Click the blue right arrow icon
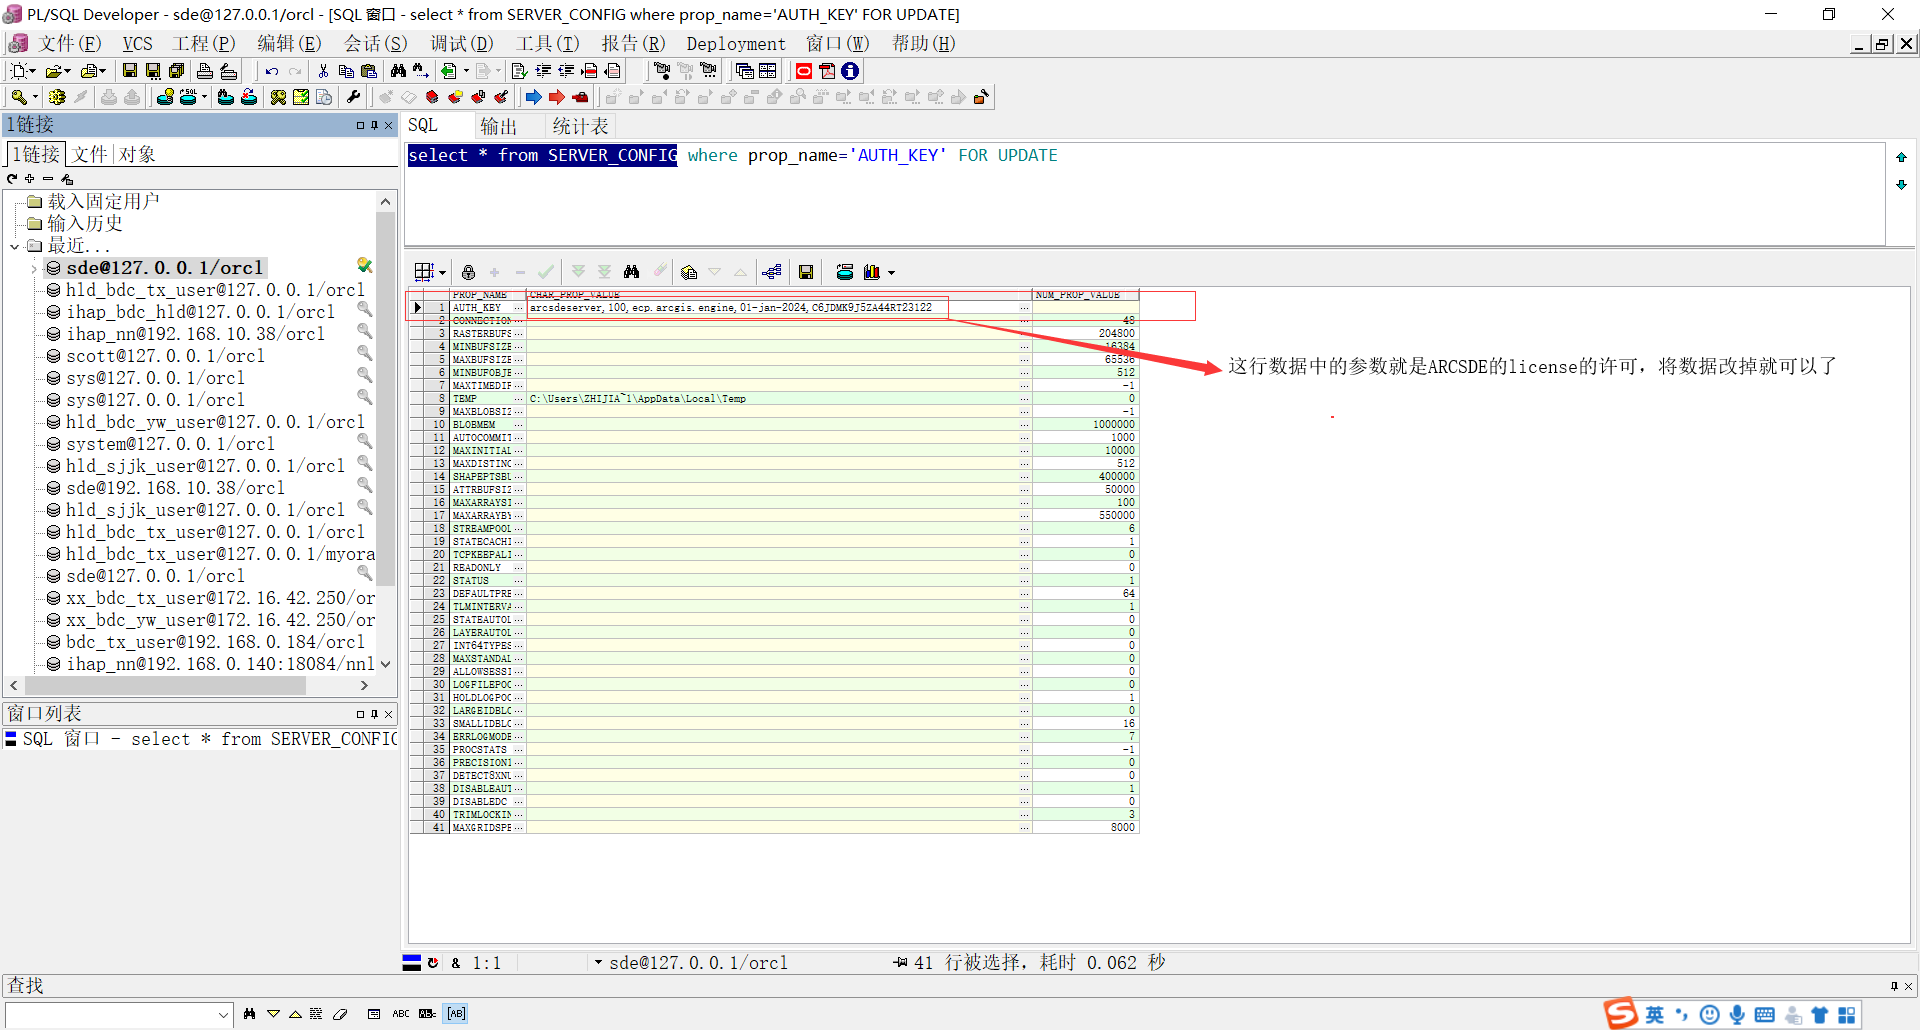Screen dimensions: 1920x1030 (x=534, y=97)
